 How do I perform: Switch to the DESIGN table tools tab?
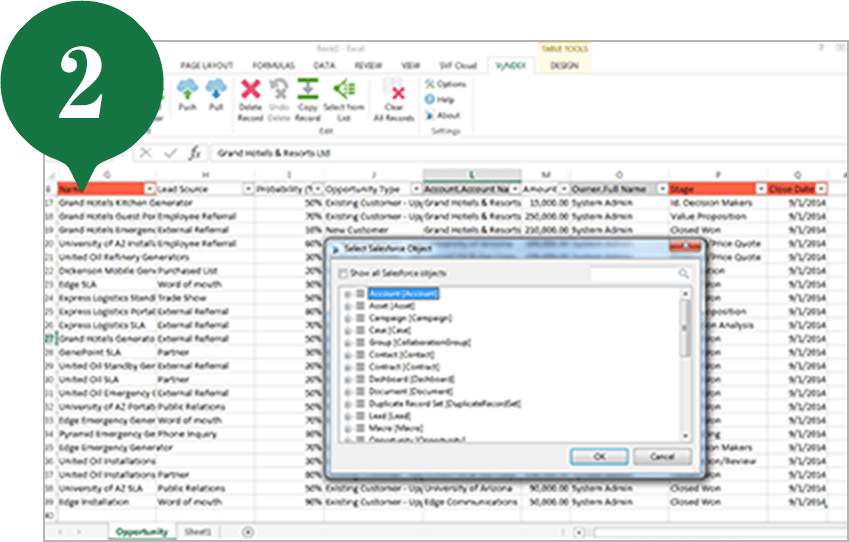[564, 66]
